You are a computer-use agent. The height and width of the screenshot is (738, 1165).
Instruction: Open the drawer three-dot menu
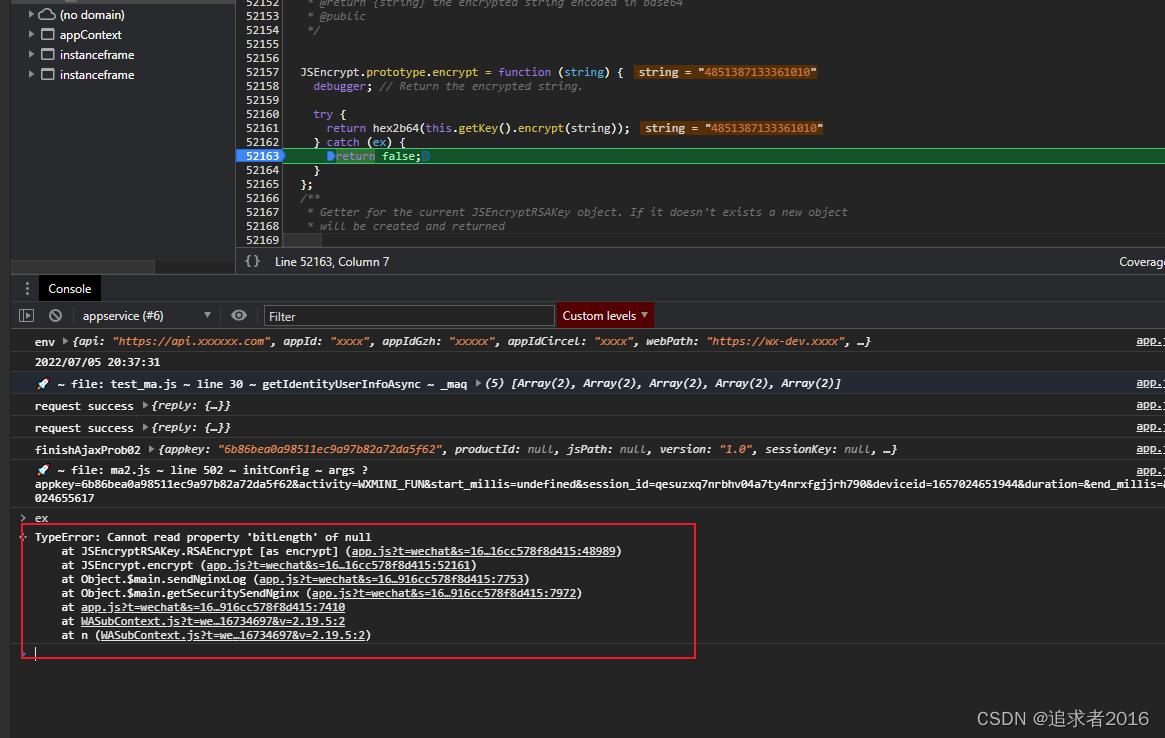[27, 288]
